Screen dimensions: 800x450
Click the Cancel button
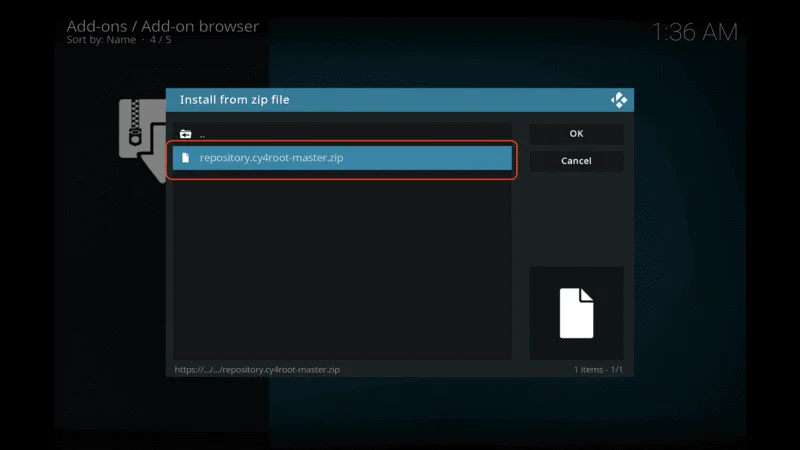pos(576,161)
